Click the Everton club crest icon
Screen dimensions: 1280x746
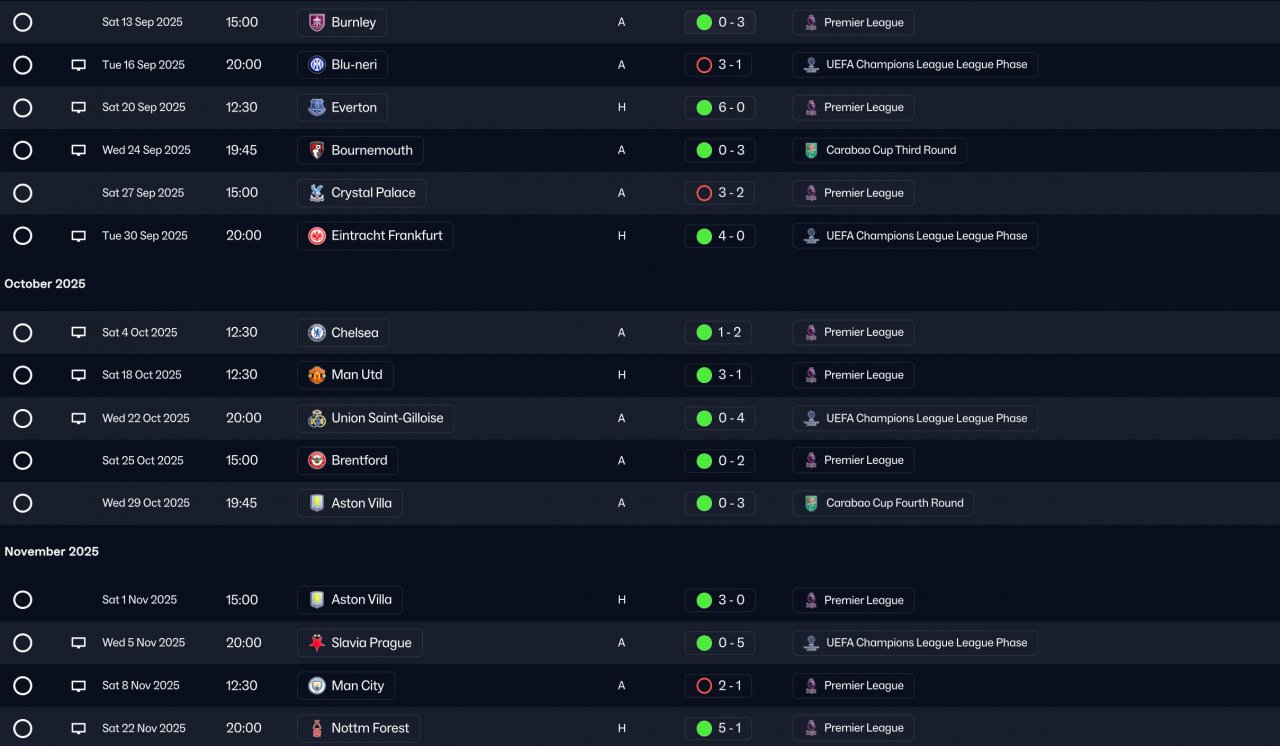(x=317, y=107)
